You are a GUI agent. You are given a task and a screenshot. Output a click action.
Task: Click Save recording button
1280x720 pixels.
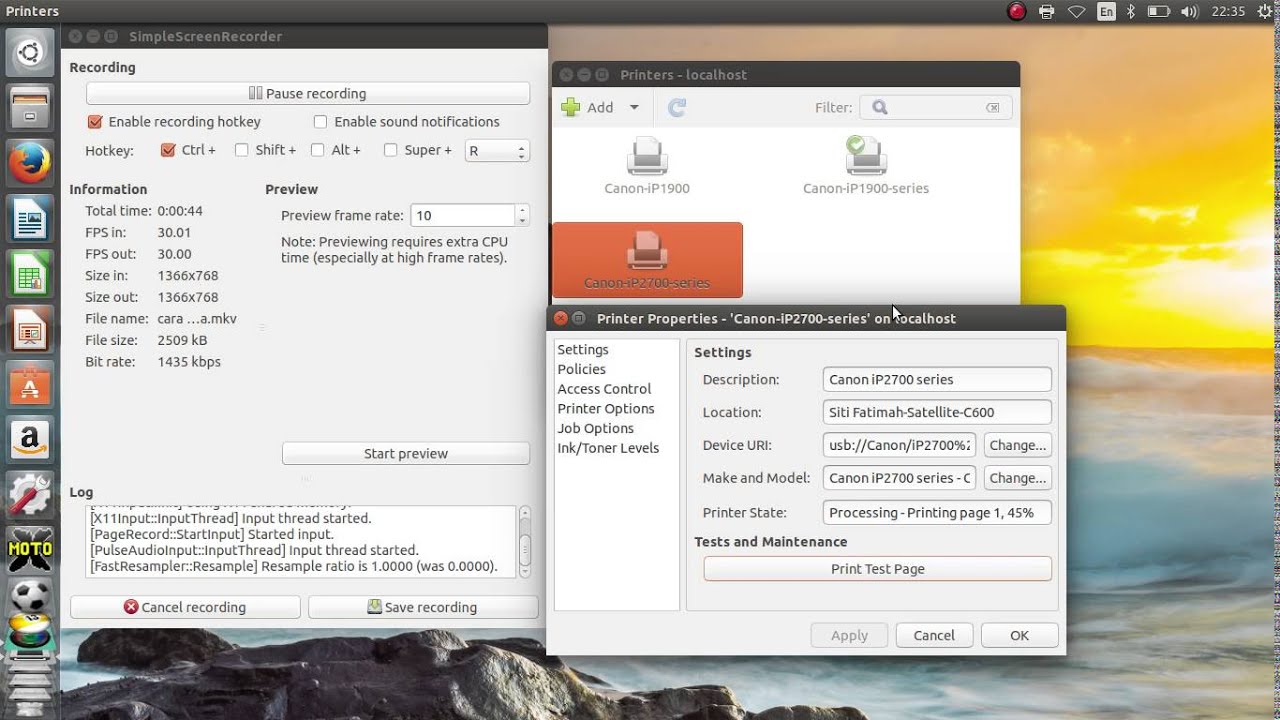[423, 607]
